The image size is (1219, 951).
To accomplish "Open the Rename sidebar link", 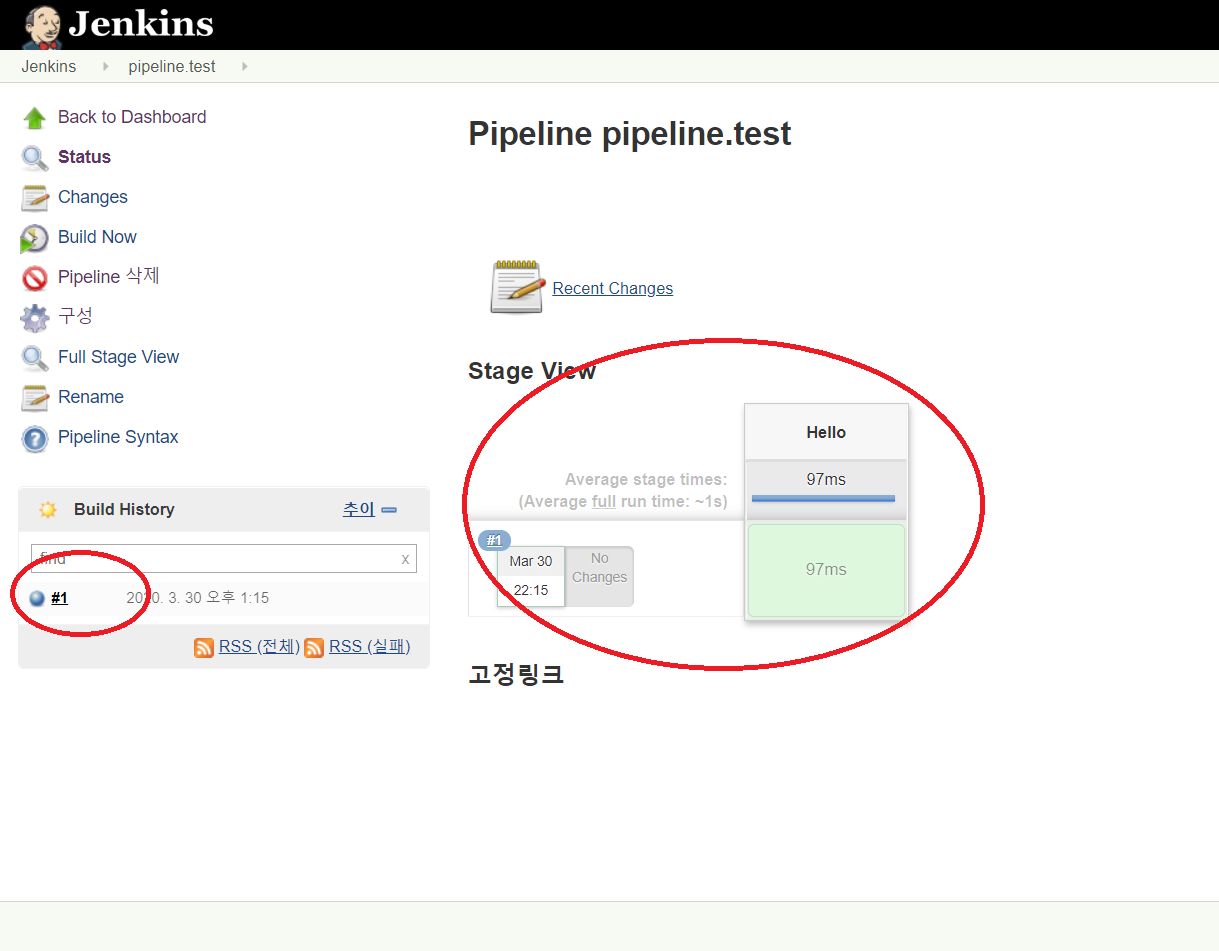I will click(x=91, y=397).
